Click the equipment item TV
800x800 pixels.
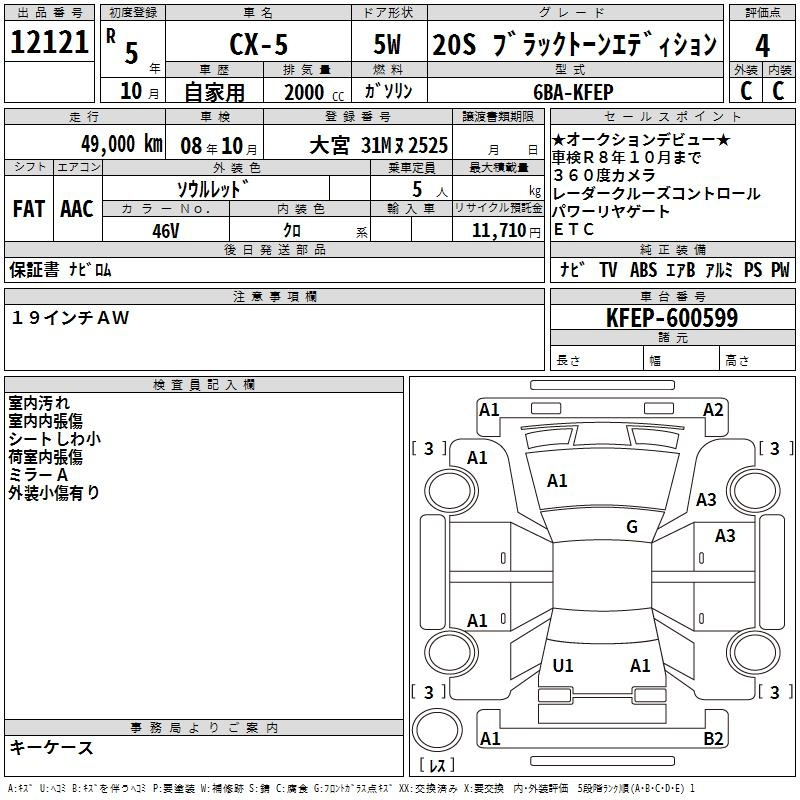(608, 269)
